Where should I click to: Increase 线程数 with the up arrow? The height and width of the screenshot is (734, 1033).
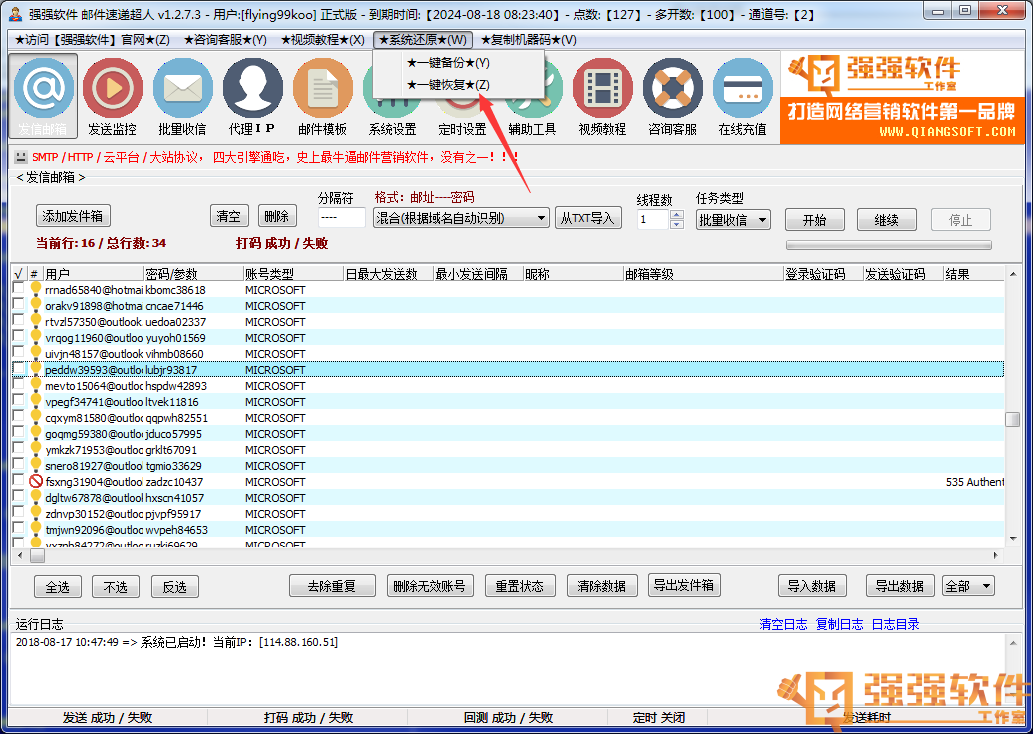pyautogui.click(x=677, y=215)
